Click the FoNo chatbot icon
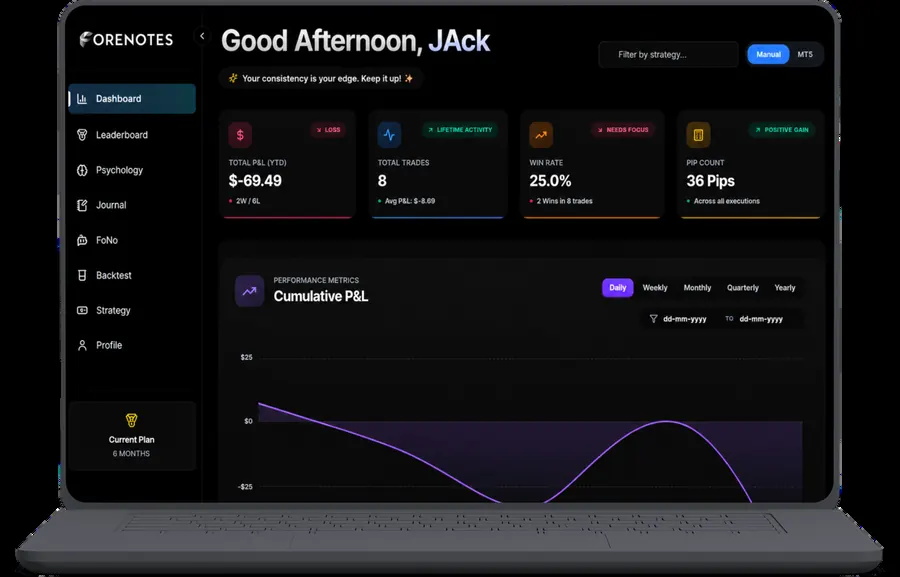Screen dimensions: 900x577 point(82,240)
